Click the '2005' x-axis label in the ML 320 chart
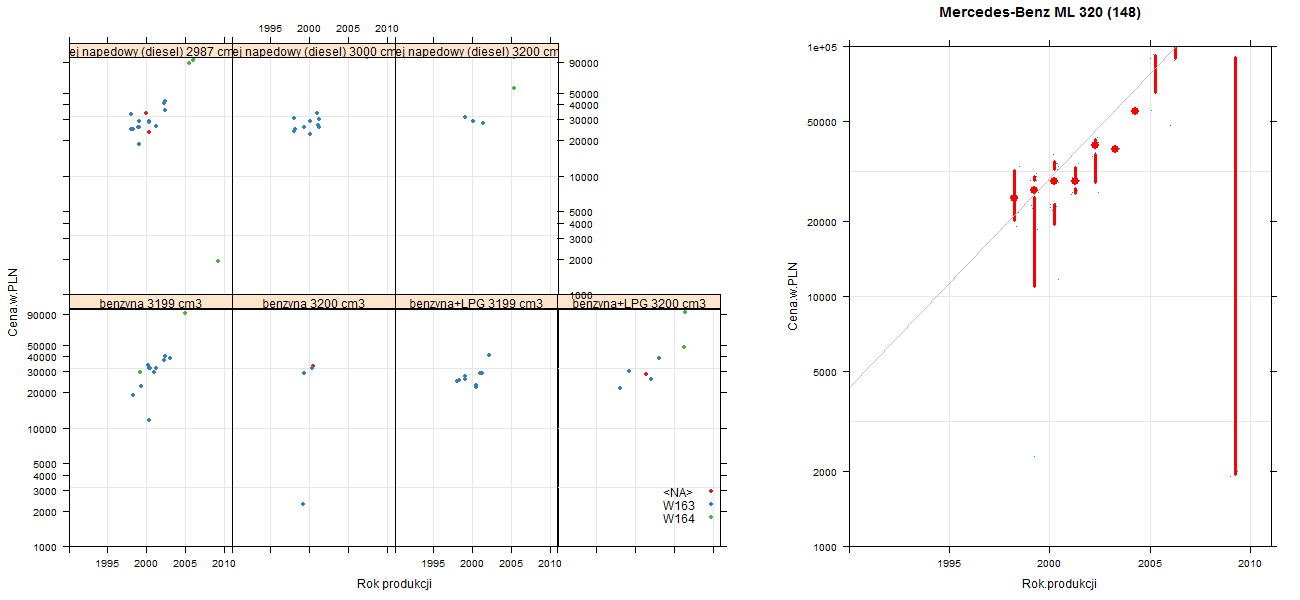The height and width of the screenshot is (600, 1300). tap(1150, 564)
